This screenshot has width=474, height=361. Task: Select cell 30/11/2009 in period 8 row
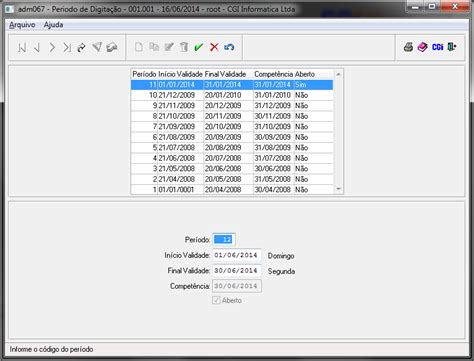[273, 116]
